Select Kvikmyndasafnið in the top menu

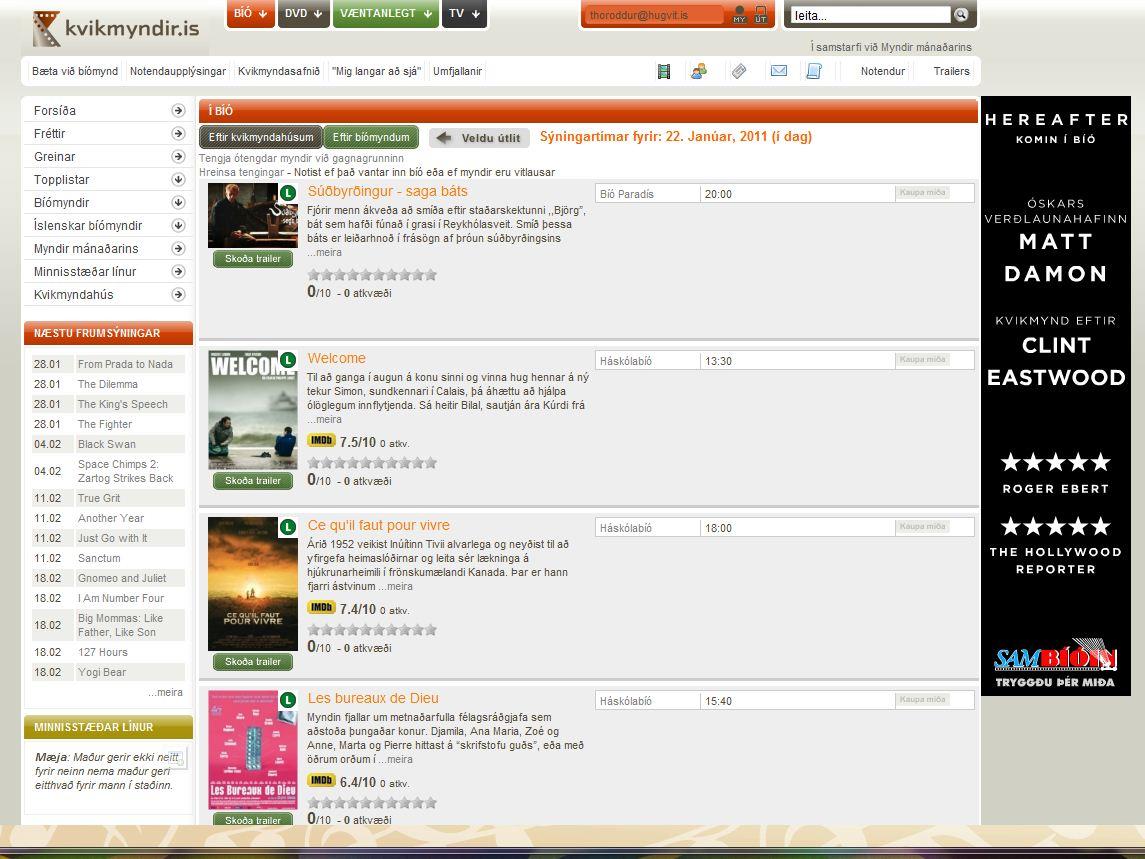click(x=279, y=72)
